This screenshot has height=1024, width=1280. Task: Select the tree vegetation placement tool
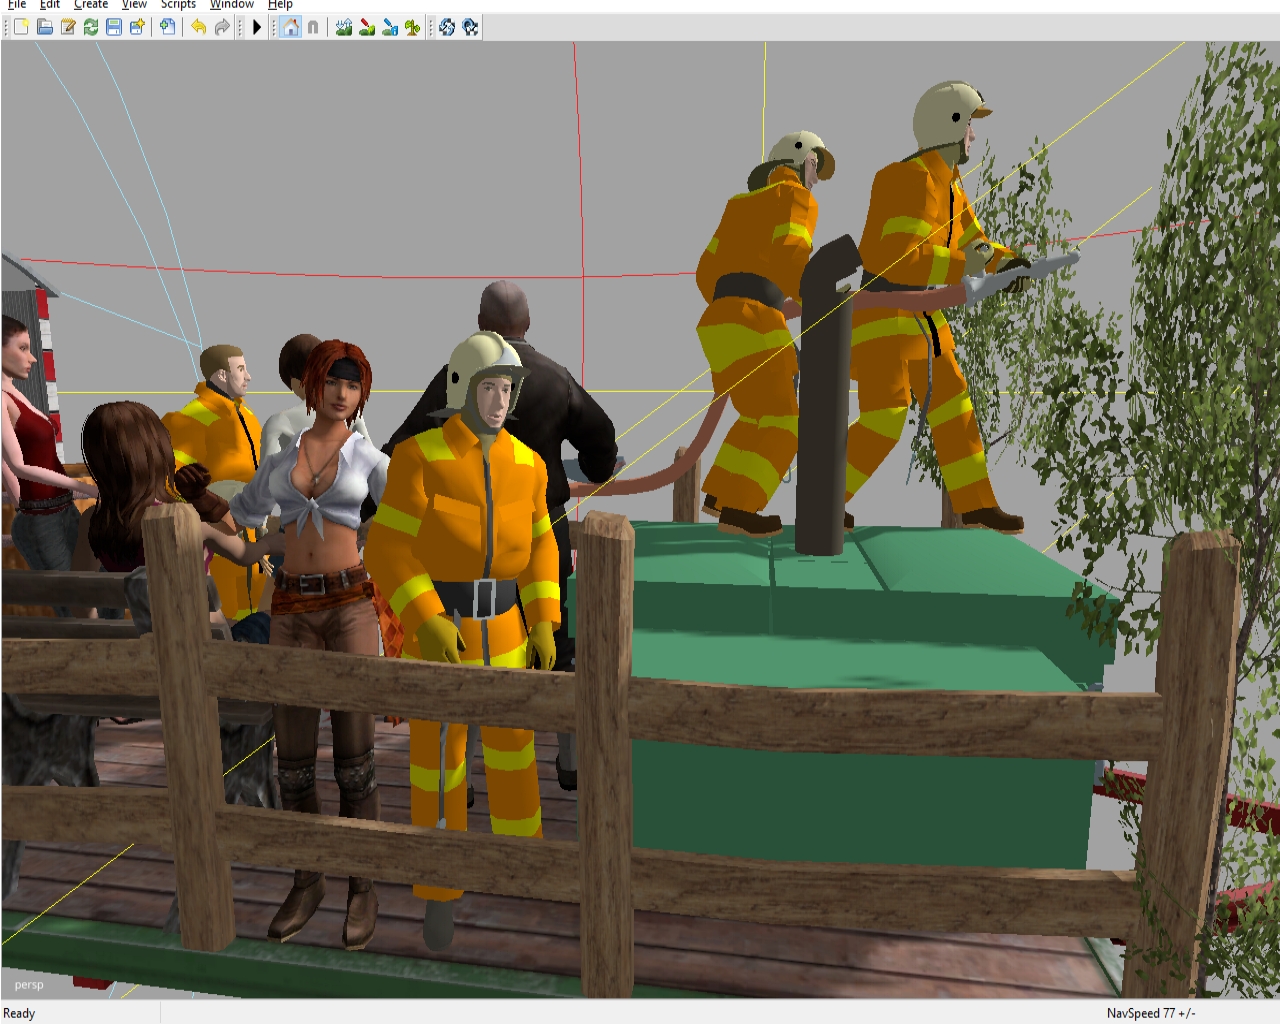(x=413, y=27)
